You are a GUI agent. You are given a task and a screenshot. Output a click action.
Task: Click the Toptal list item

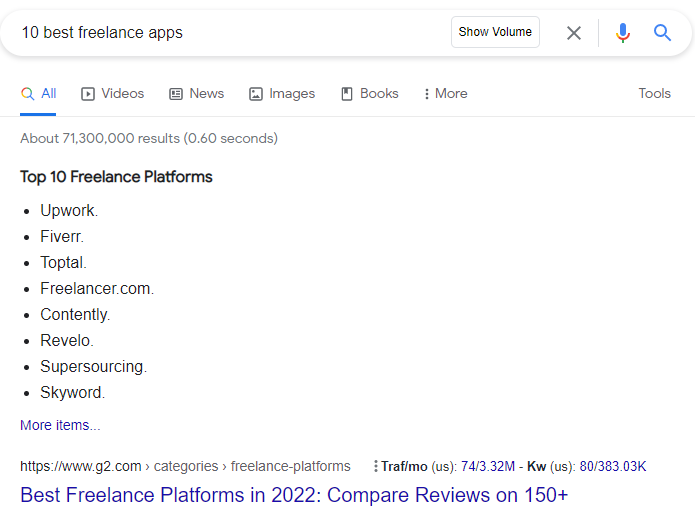63,262
